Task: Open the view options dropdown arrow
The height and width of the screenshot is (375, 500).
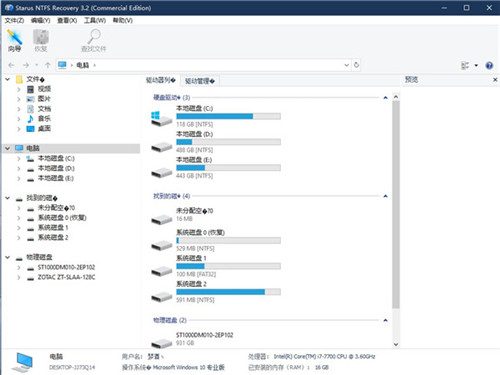Action: [476, 65]
